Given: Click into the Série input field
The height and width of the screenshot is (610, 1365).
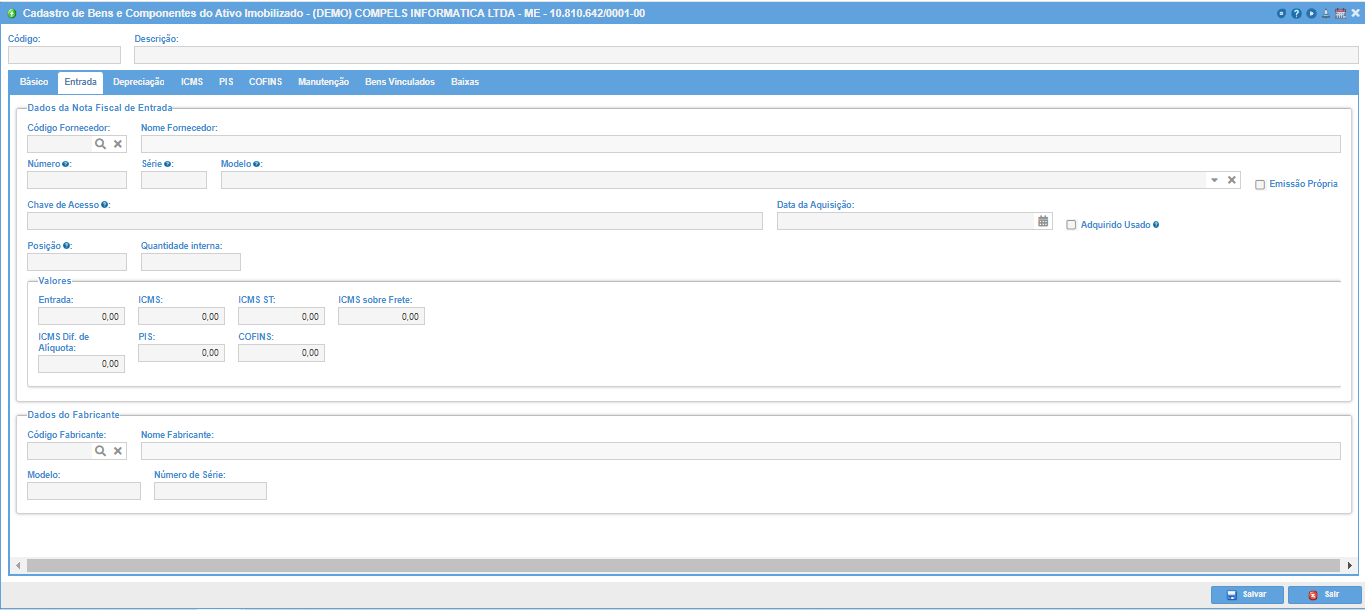Looking at the screenshot, I should pyautogui.click(x=174, y=180).
